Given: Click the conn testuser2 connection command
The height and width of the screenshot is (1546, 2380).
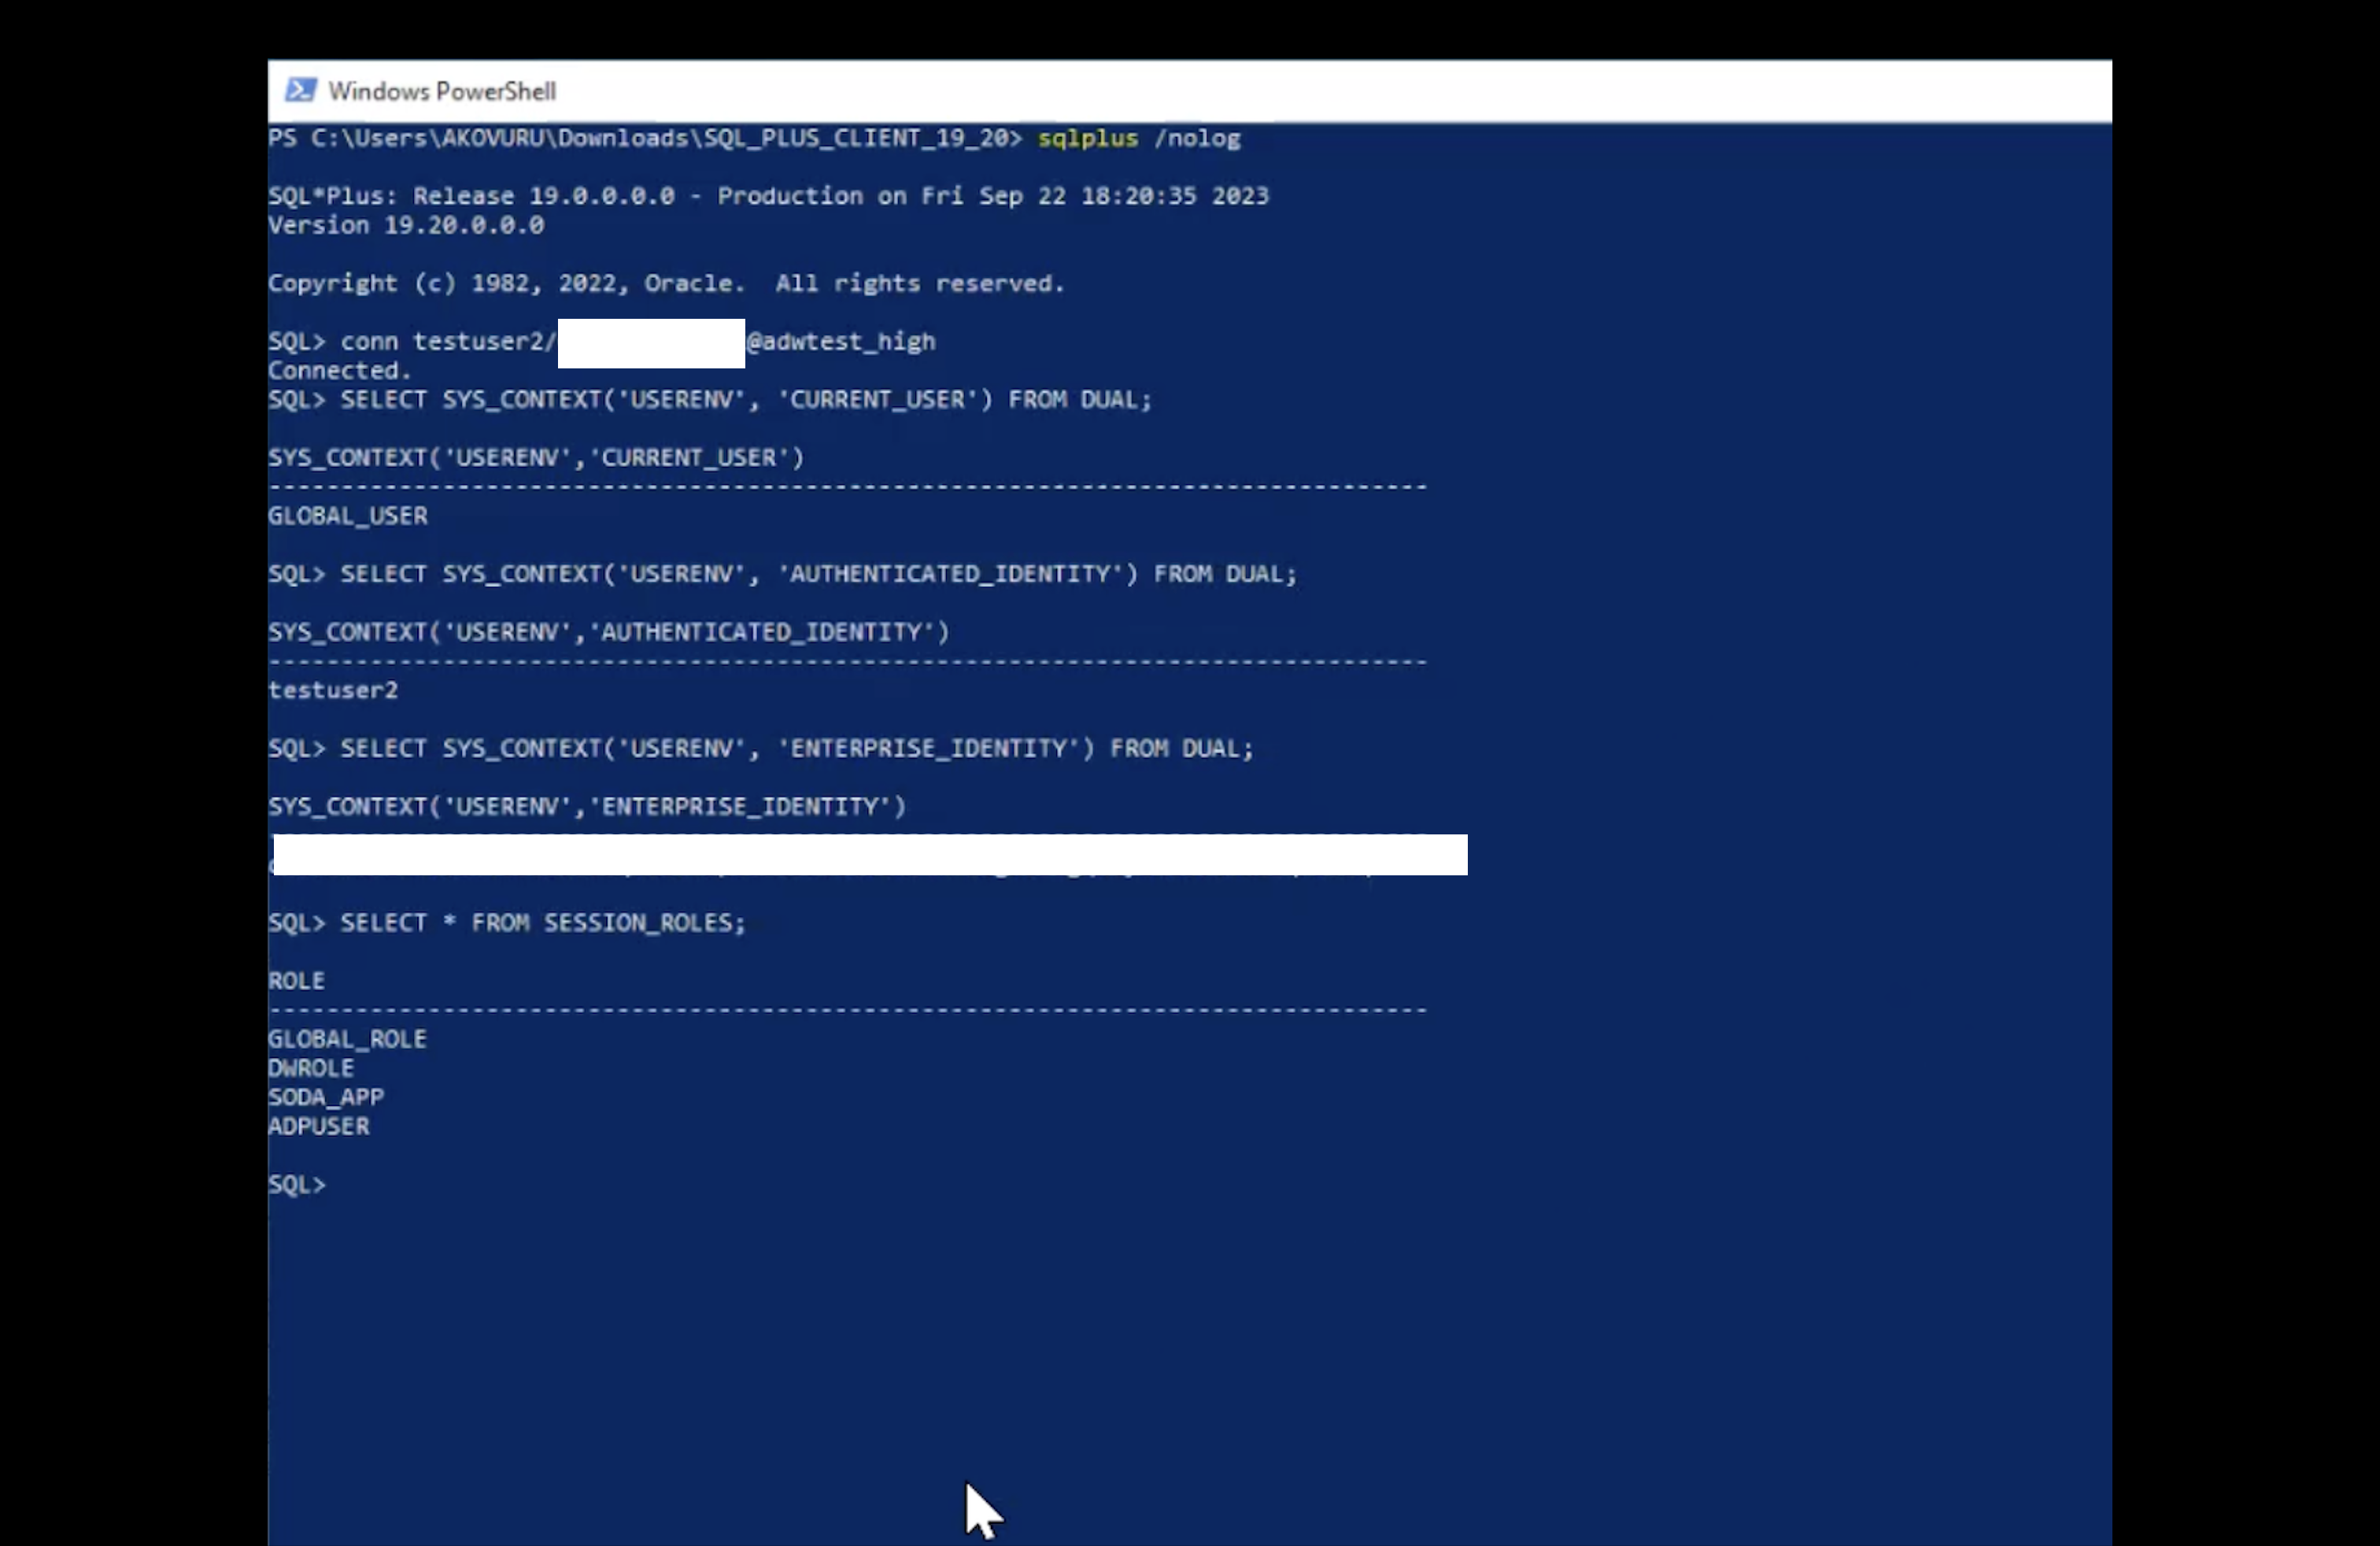Looking at the screenshot, I should point(444,341).
